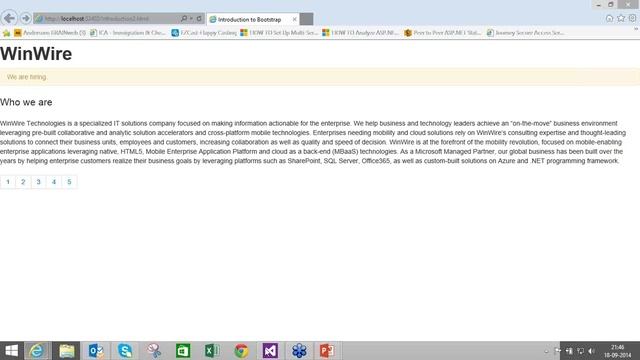
Task: Go to pagination page 2
Action: pos(23,182)
